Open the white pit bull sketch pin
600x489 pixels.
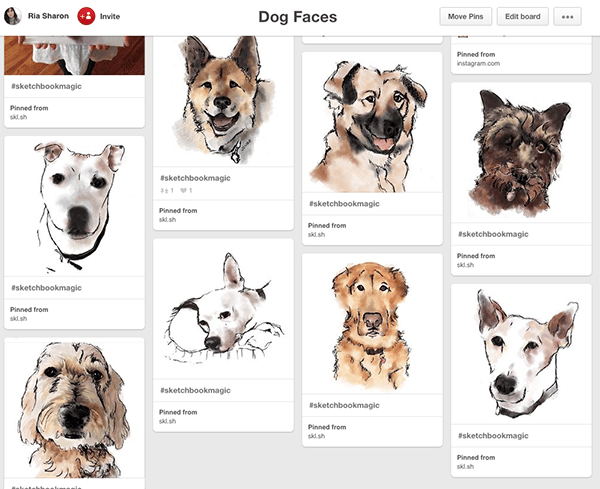[x=74, y=206]
